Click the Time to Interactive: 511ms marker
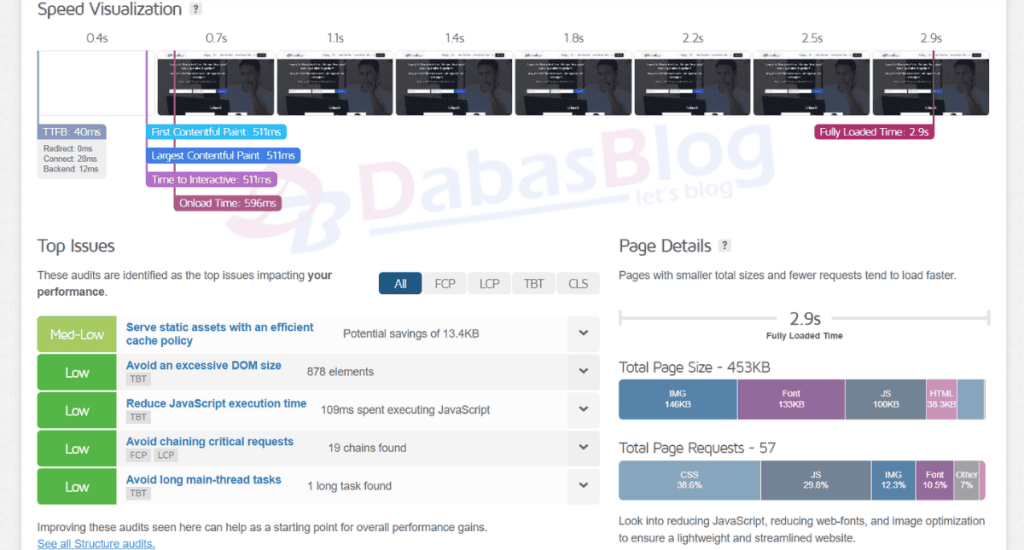Image resolution: width=1024 pixels, height=550 pixels. (x=212, y=179)
